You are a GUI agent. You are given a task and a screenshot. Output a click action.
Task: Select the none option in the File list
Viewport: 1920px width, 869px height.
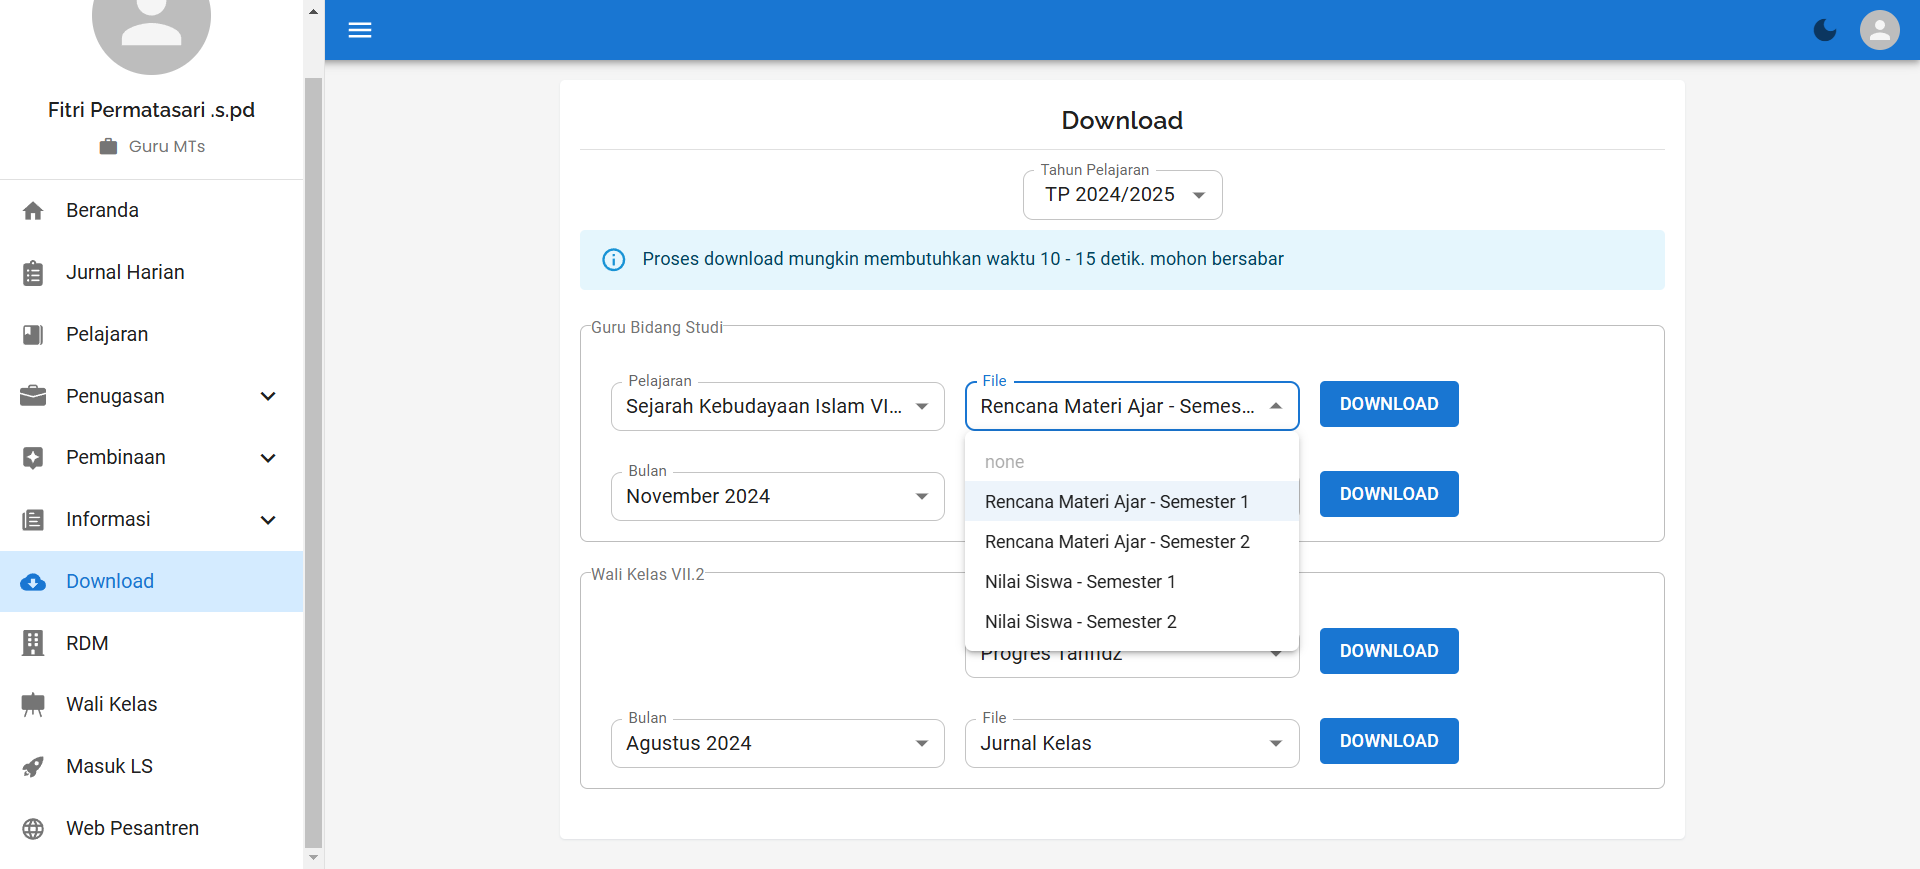point(1132,462)
